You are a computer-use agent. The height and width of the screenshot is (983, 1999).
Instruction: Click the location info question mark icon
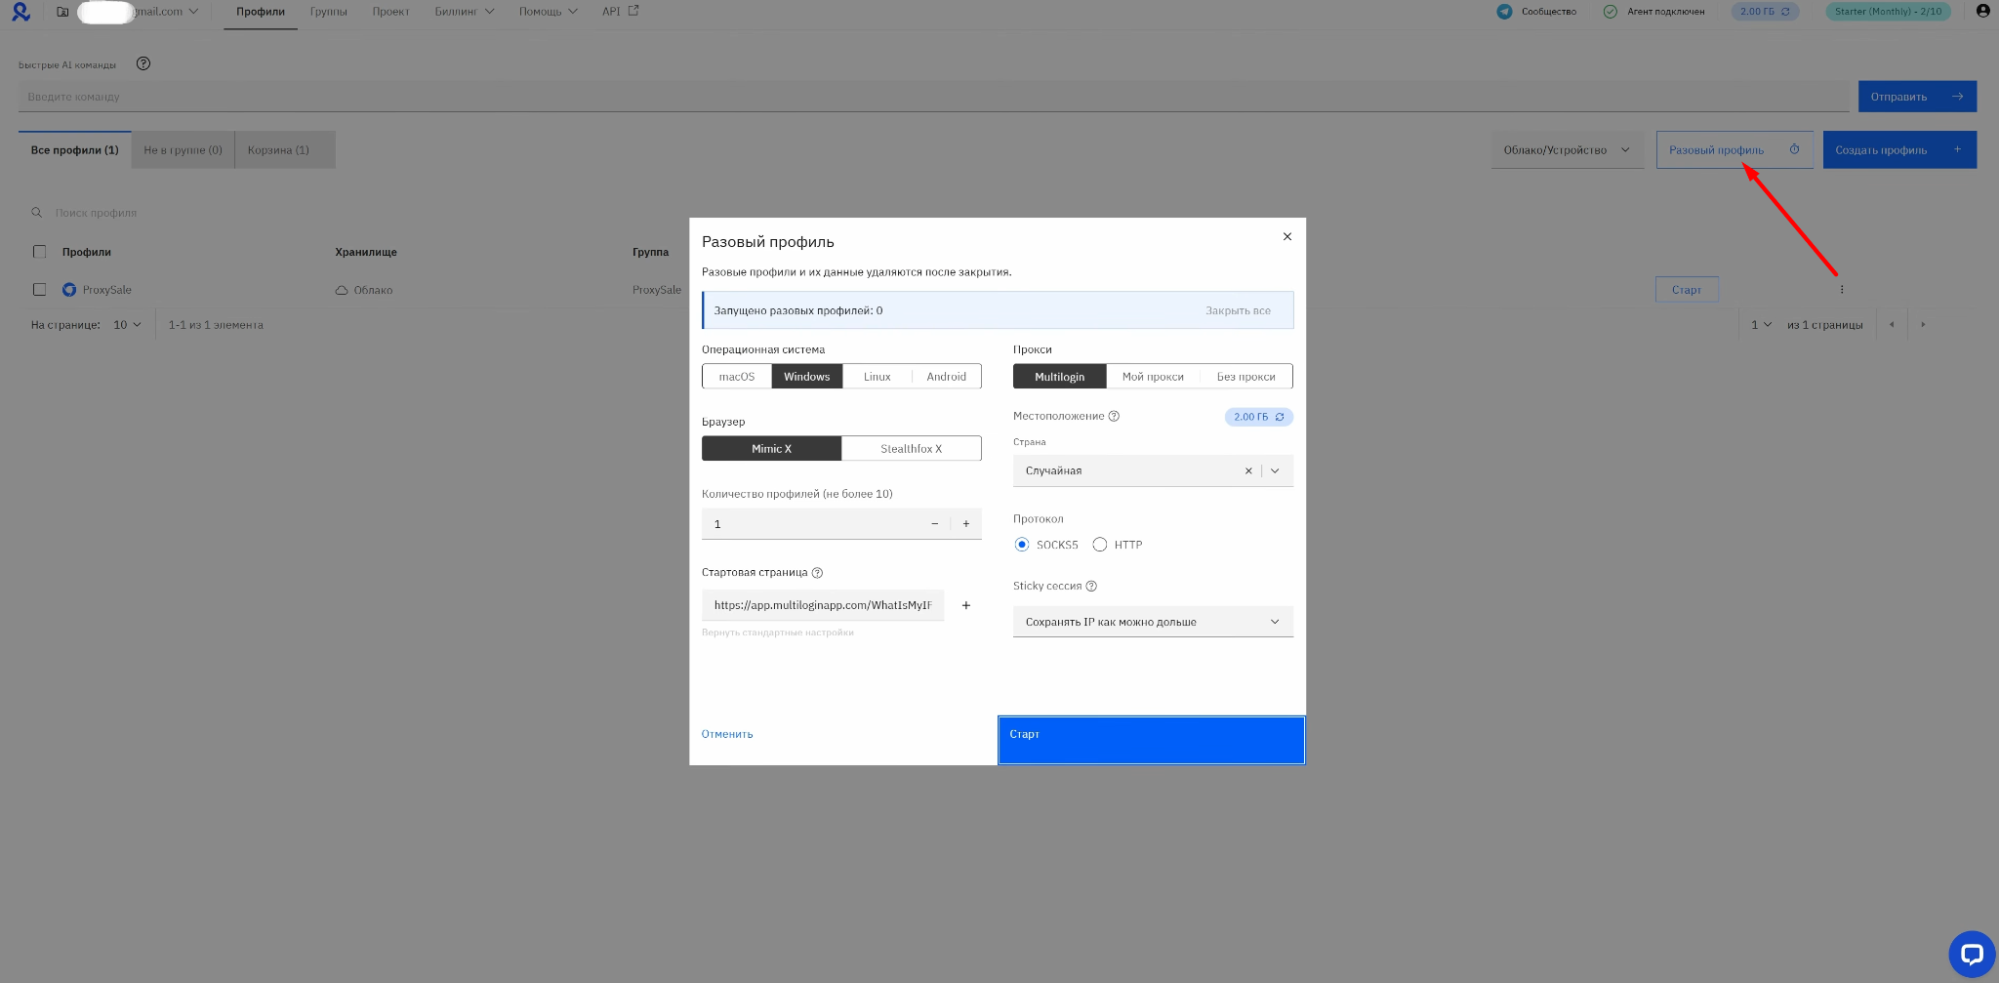tap(1114, 416)
